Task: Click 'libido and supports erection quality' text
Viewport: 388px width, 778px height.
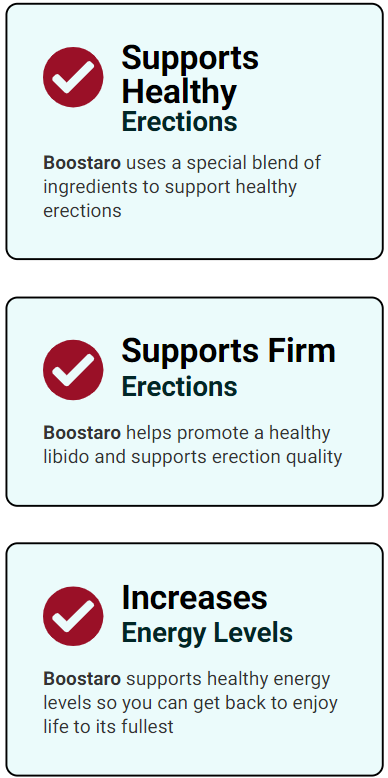Action: tap(193, 457)
